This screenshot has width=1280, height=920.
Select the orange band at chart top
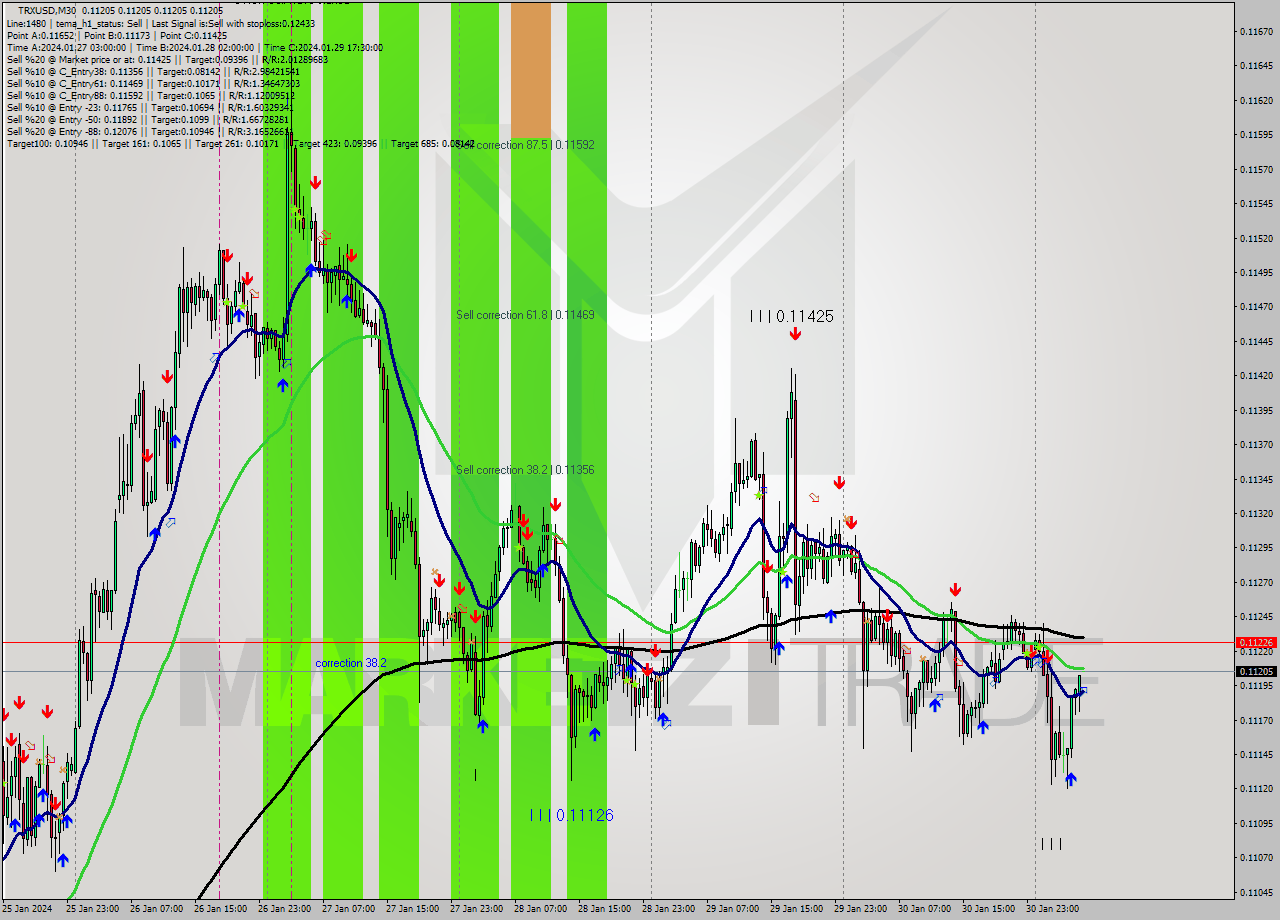[x=530, y=69]
